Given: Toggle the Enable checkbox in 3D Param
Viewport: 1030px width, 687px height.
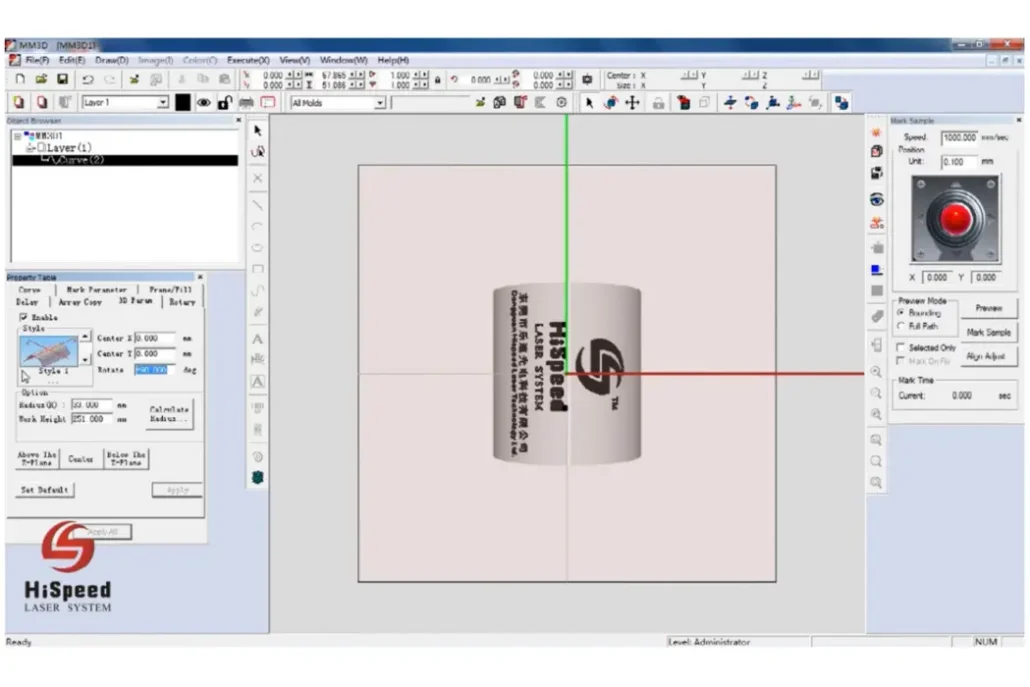Looking at the screenshot, I should (x=24, y=317).
